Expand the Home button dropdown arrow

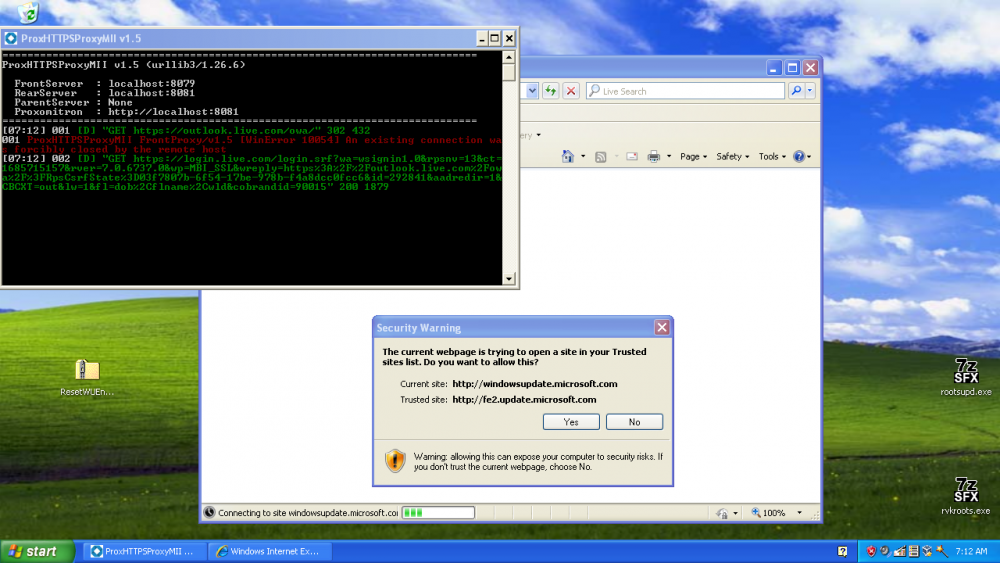[x=583, y=156]
